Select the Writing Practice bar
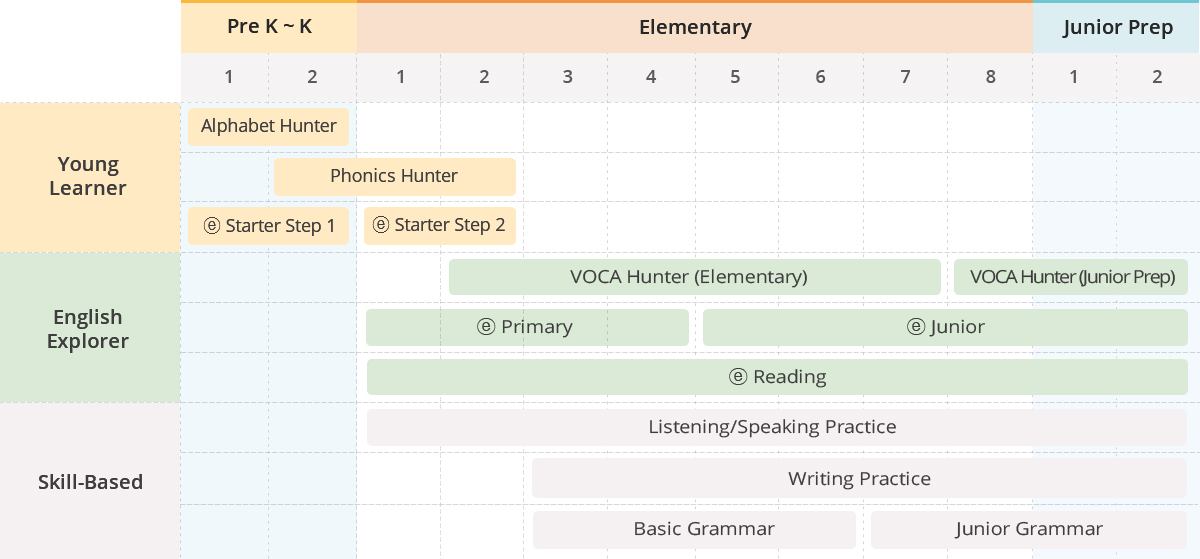Image resolution: width=1200 pixels, height=559 pixels. (860, 479)
